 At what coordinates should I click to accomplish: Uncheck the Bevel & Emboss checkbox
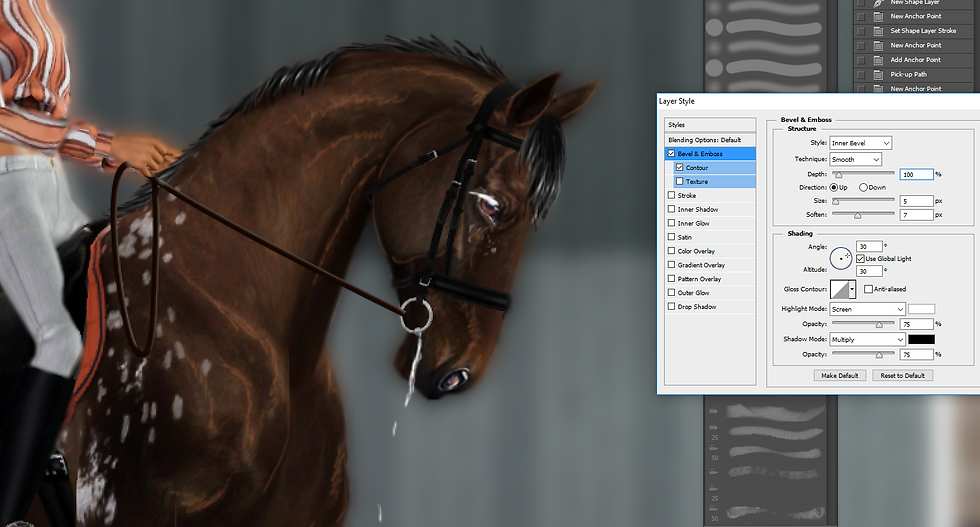671,153
